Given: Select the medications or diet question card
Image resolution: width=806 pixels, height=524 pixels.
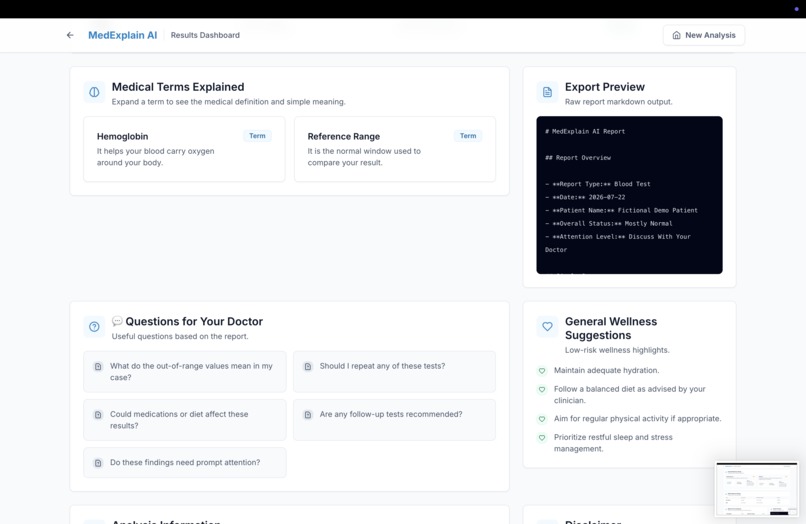Looking at the screenshot, I should pos(185,420).
